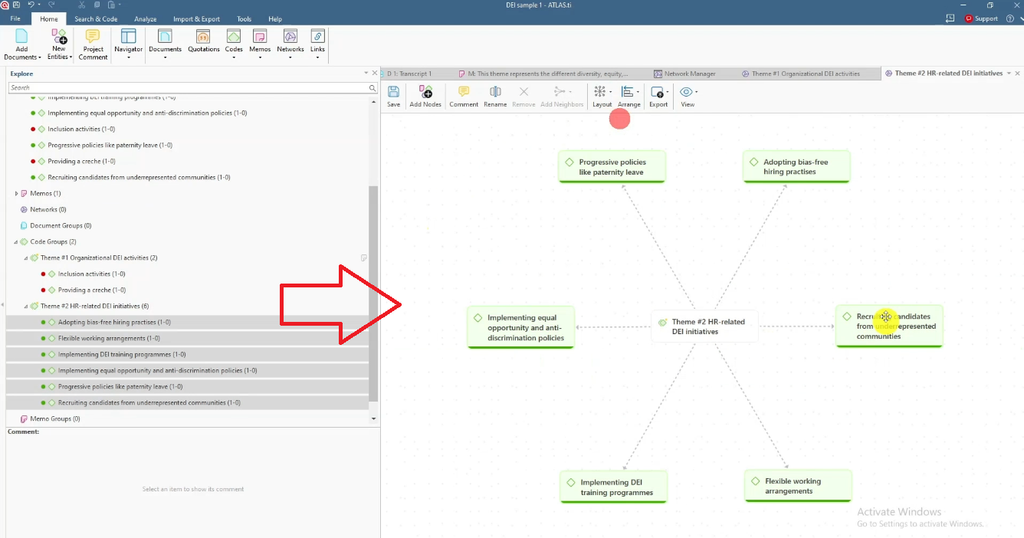Screen dimensions: 1024x538
Task: Select Implementing DEI training programmes node
Action: (x=613, y=487)
